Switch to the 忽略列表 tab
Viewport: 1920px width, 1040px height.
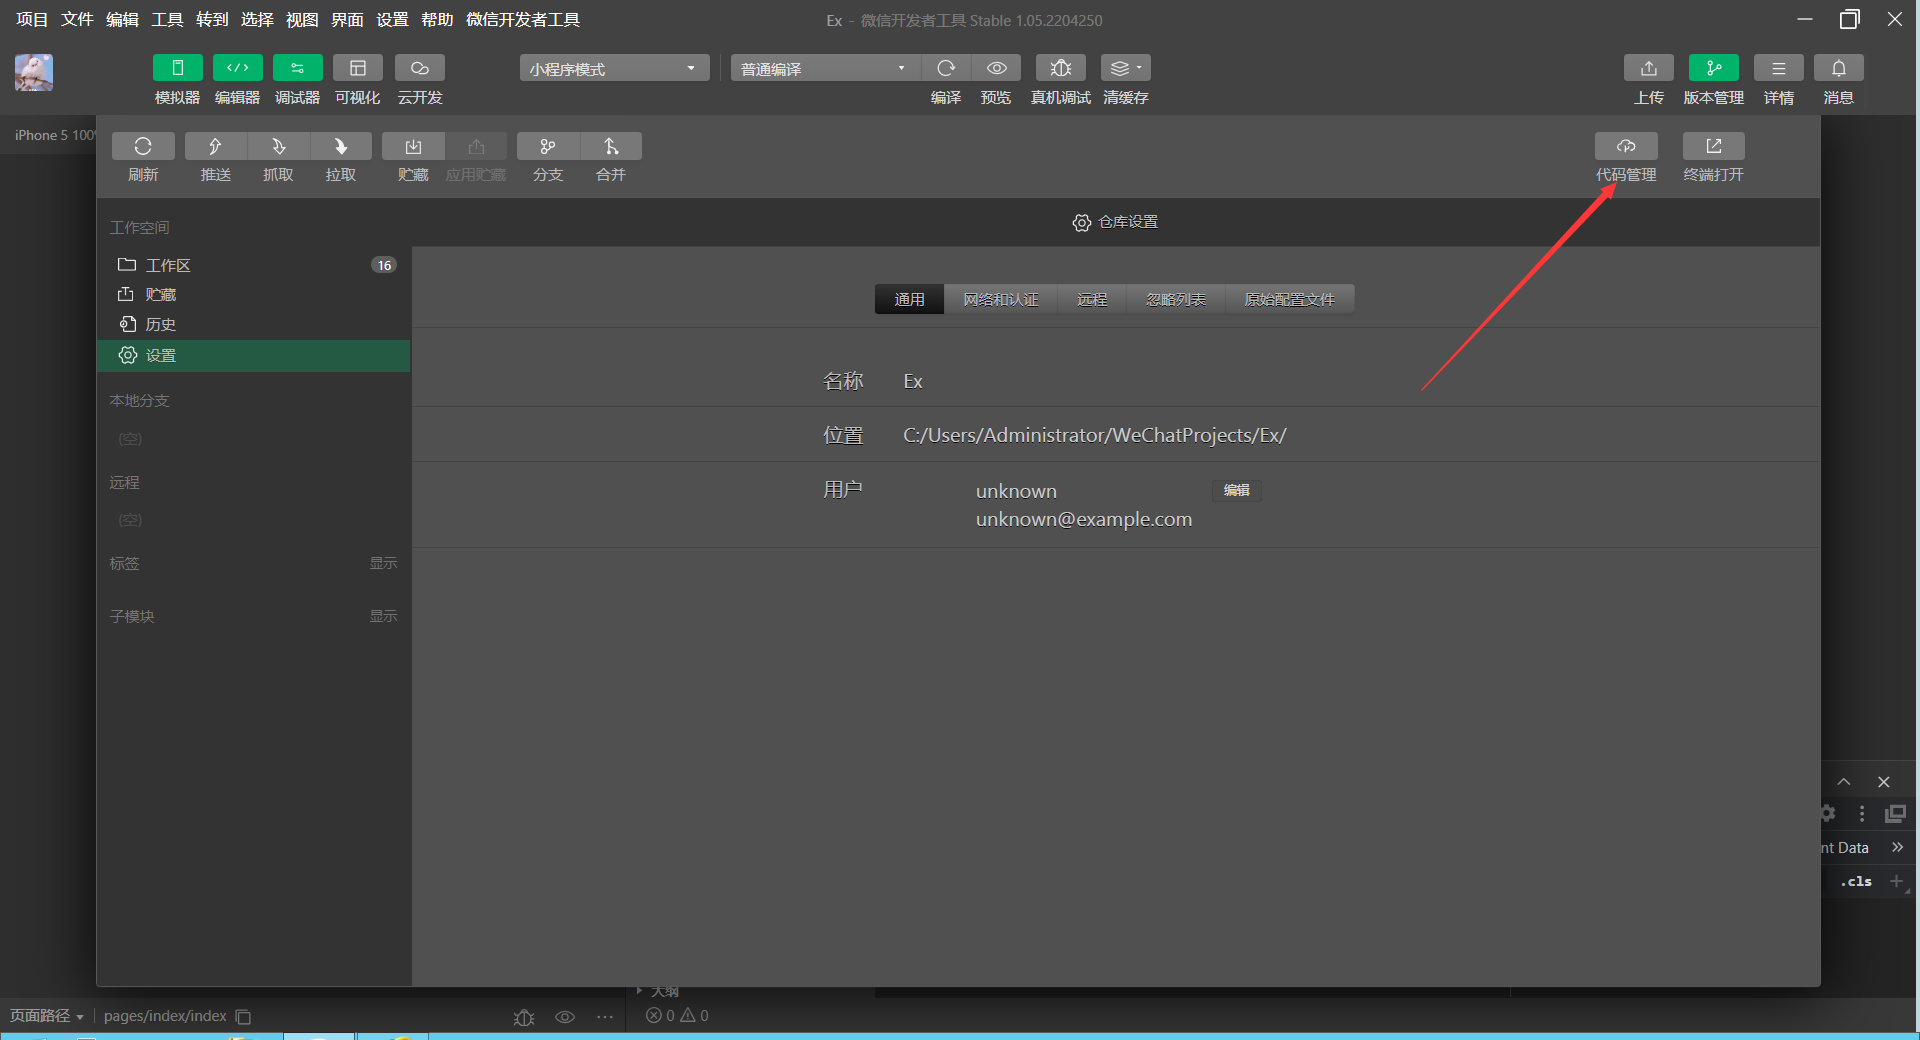pos(1176,299)
